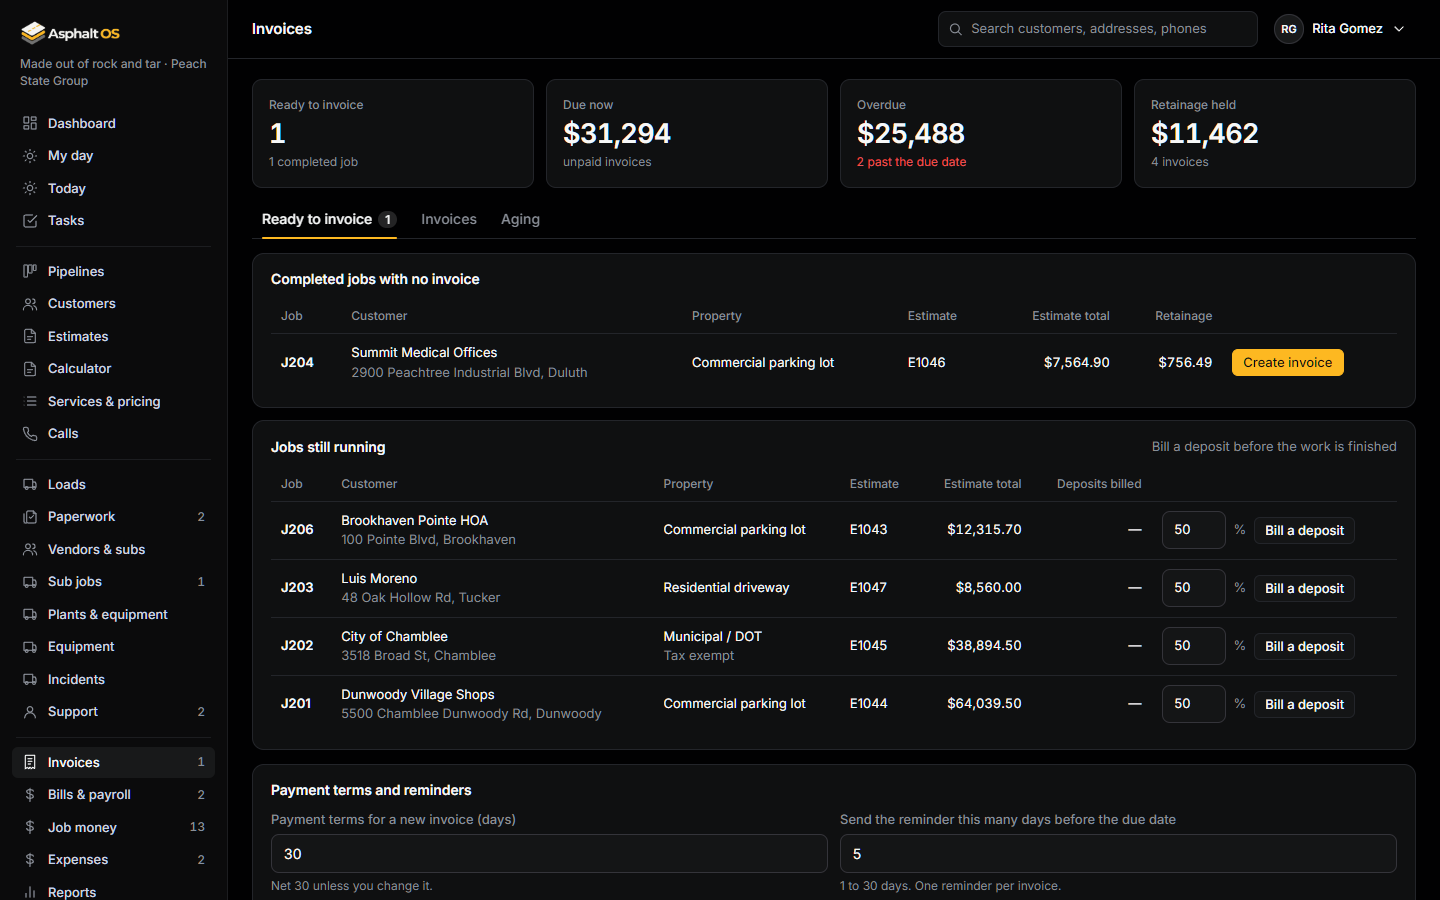Click the reminder days before due field
Image resolution: width=1440 pixels, height=900 pixels.
pos(1118,854)
